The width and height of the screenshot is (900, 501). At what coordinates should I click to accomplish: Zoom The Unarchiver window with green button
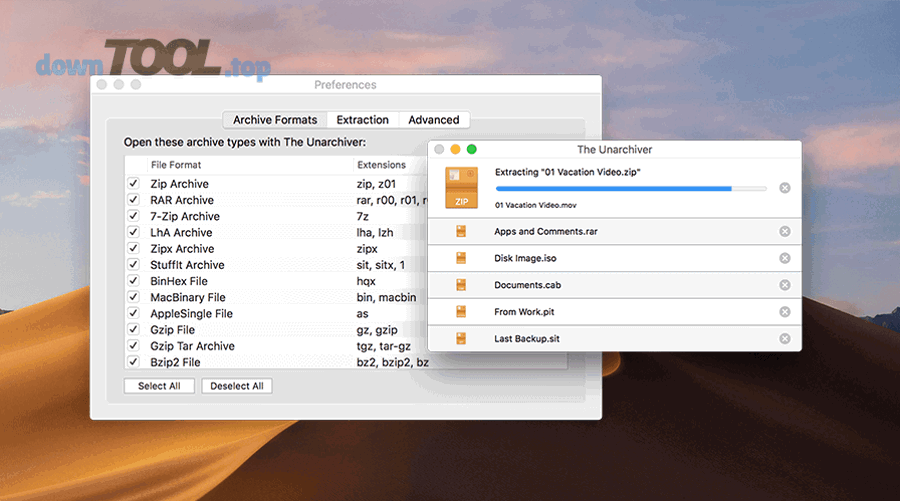tap(472, 150)
